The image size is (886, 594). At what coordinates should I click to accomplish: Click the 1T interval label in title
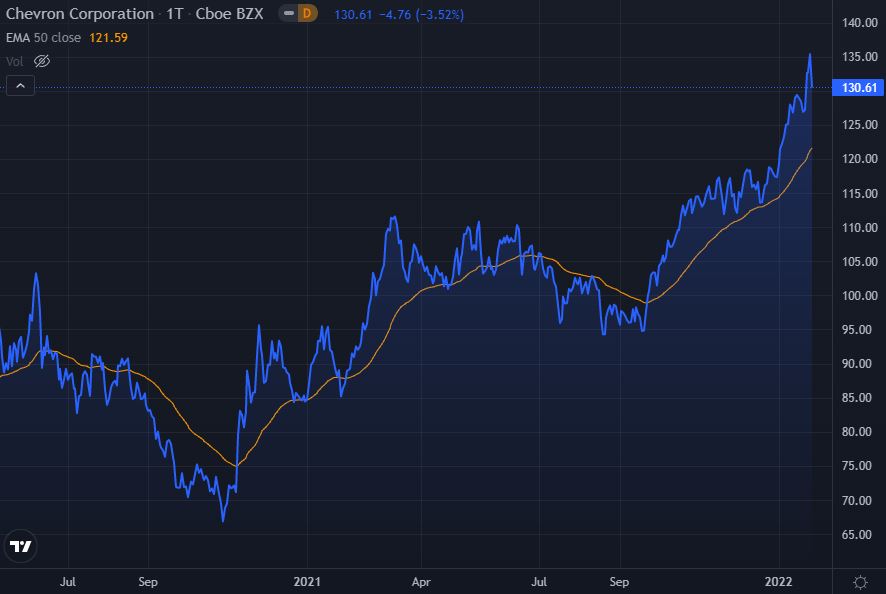[175, 14]
